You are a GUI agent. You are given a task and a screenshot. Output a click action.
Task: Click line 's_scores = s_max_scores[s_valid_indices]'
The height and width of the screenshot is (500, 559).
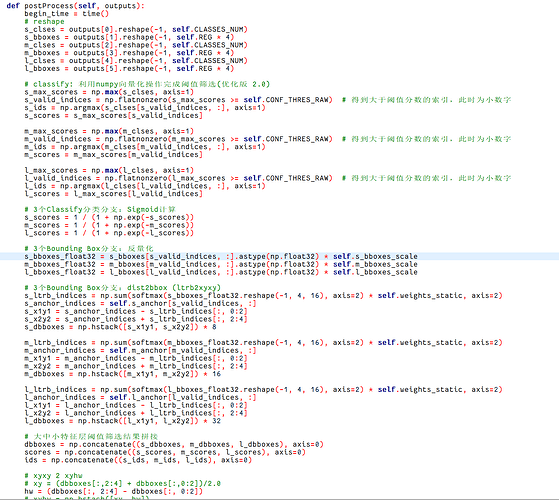click(113, 115)
